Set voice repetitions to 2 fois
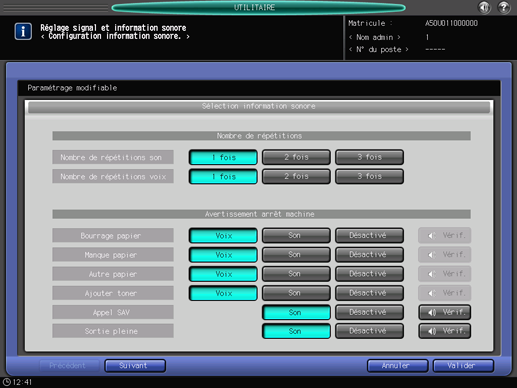517x388 pixels. 296,177
